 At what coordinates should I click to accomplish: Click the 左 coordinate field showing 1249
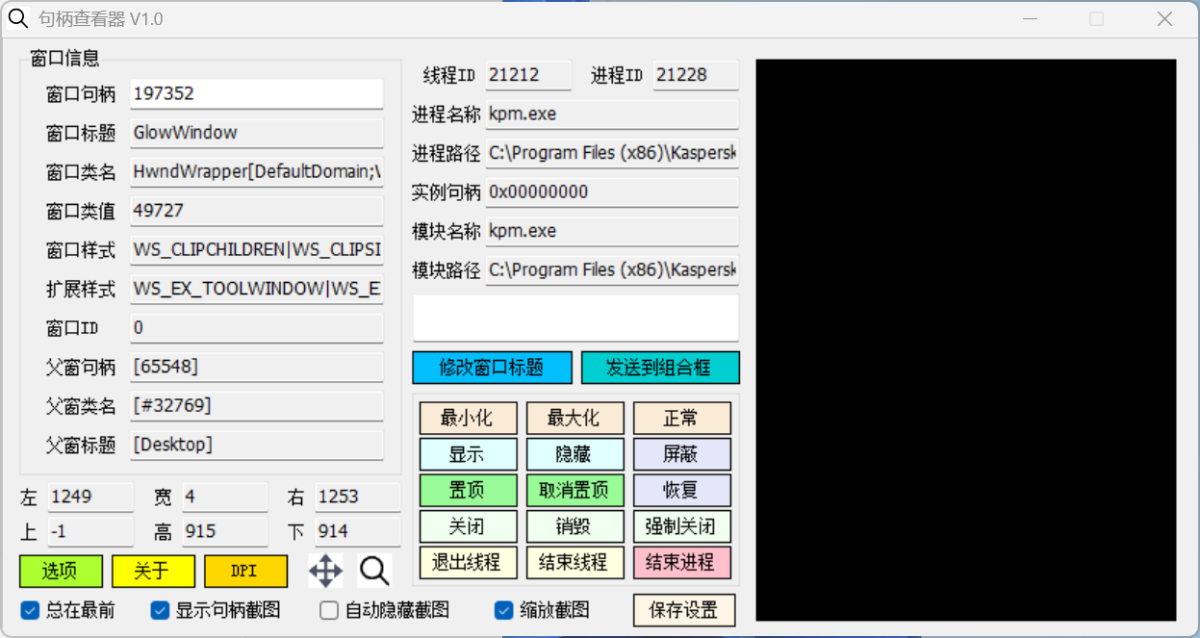pyautogui.click(x=90, y=497)
